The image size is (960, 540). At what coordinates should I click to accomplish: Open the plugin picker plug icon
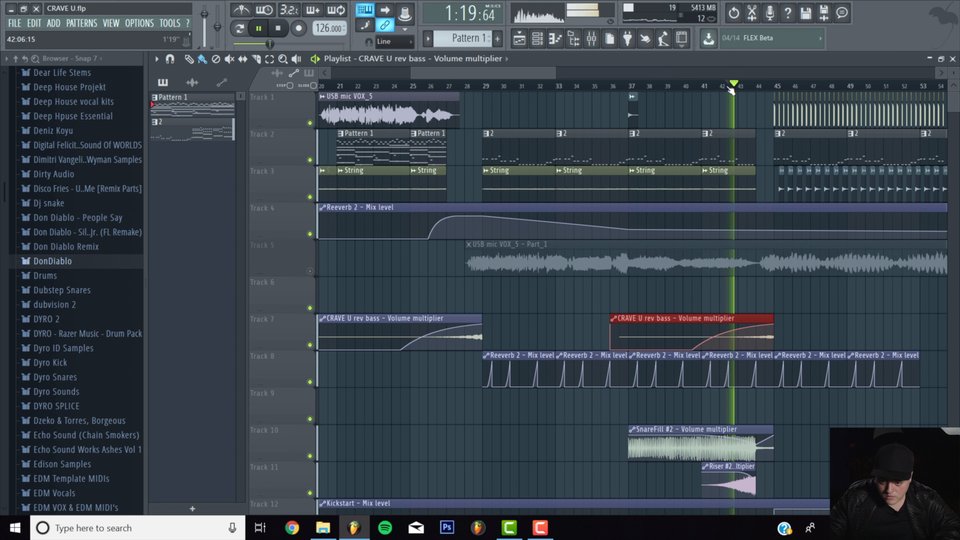(x=628, y=39)
